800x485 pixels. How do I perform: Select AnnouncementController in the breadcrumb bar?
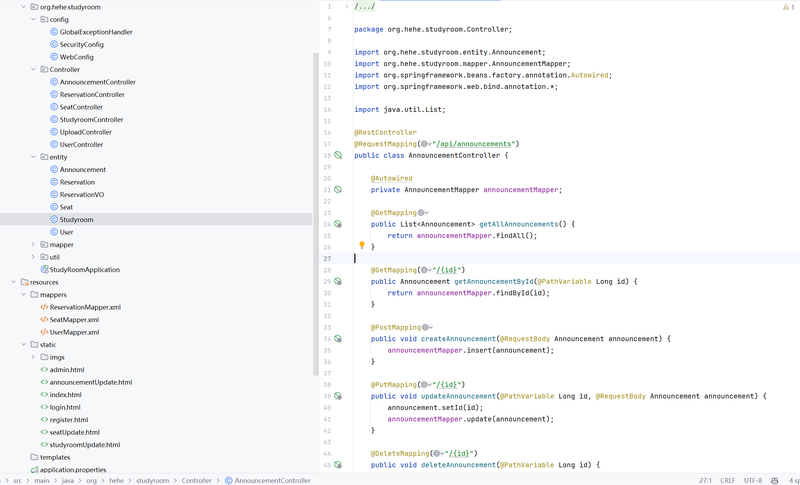272,481
